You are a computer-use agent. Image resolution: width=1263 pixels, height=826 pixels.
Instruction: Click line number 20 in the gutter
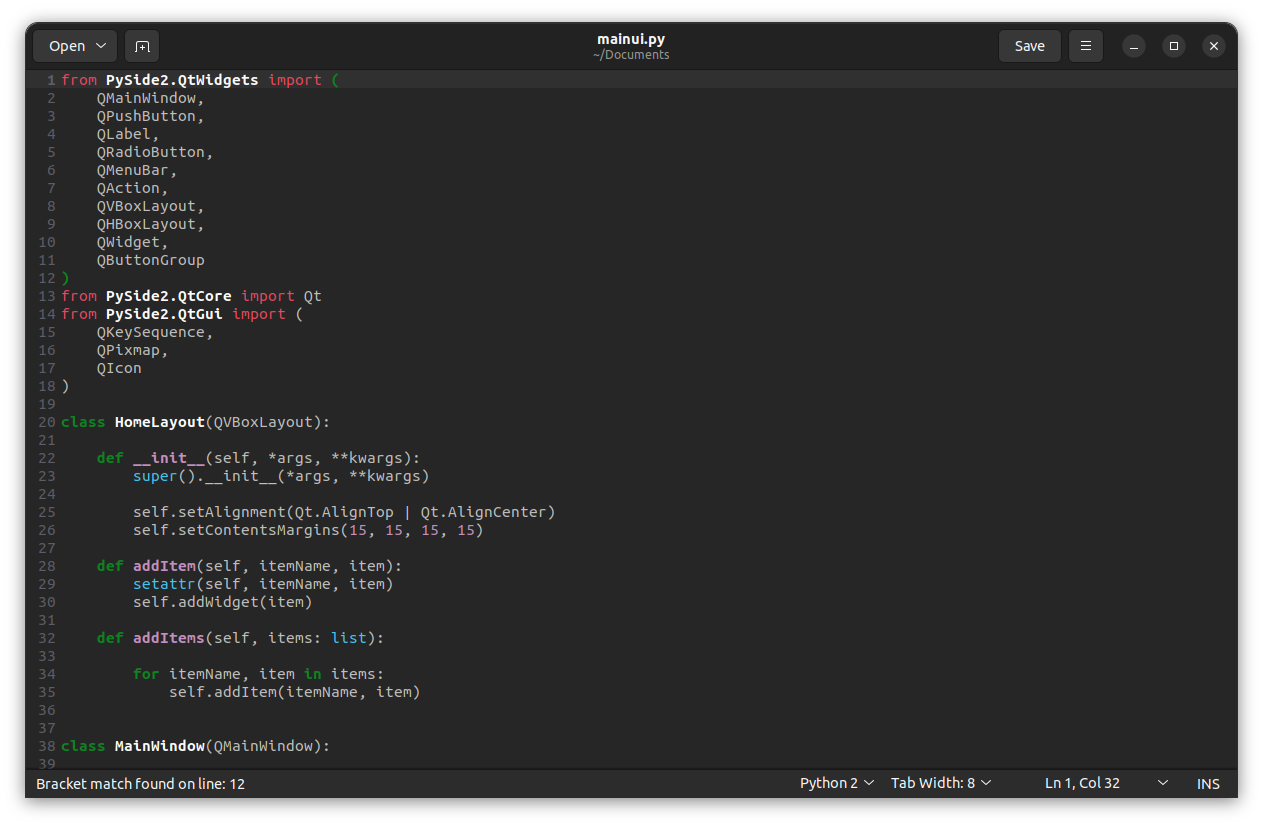point(47,422)
